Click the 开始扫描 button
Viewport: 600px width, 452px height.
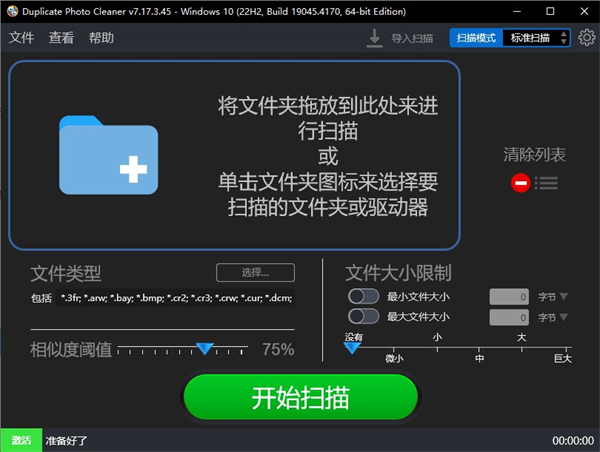300,397
